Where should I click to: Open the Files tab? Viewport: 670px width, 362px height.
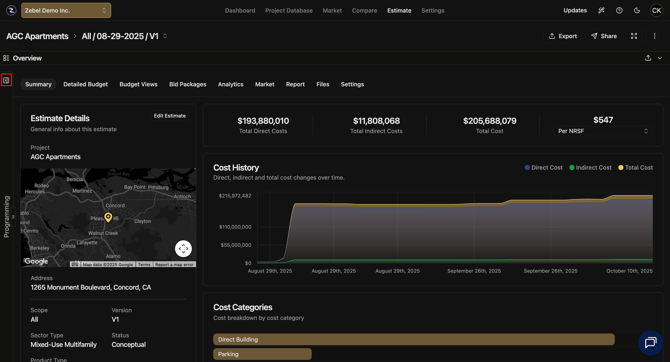323,84
